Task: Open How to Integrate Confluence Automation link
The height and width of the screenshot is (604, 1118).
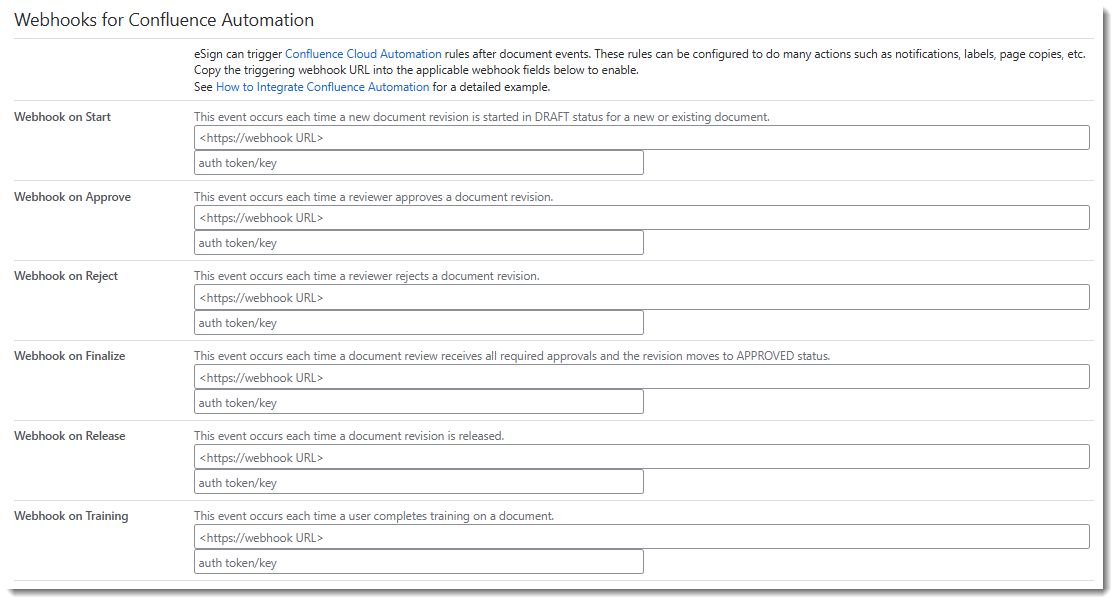Action: tap(322, 87)
